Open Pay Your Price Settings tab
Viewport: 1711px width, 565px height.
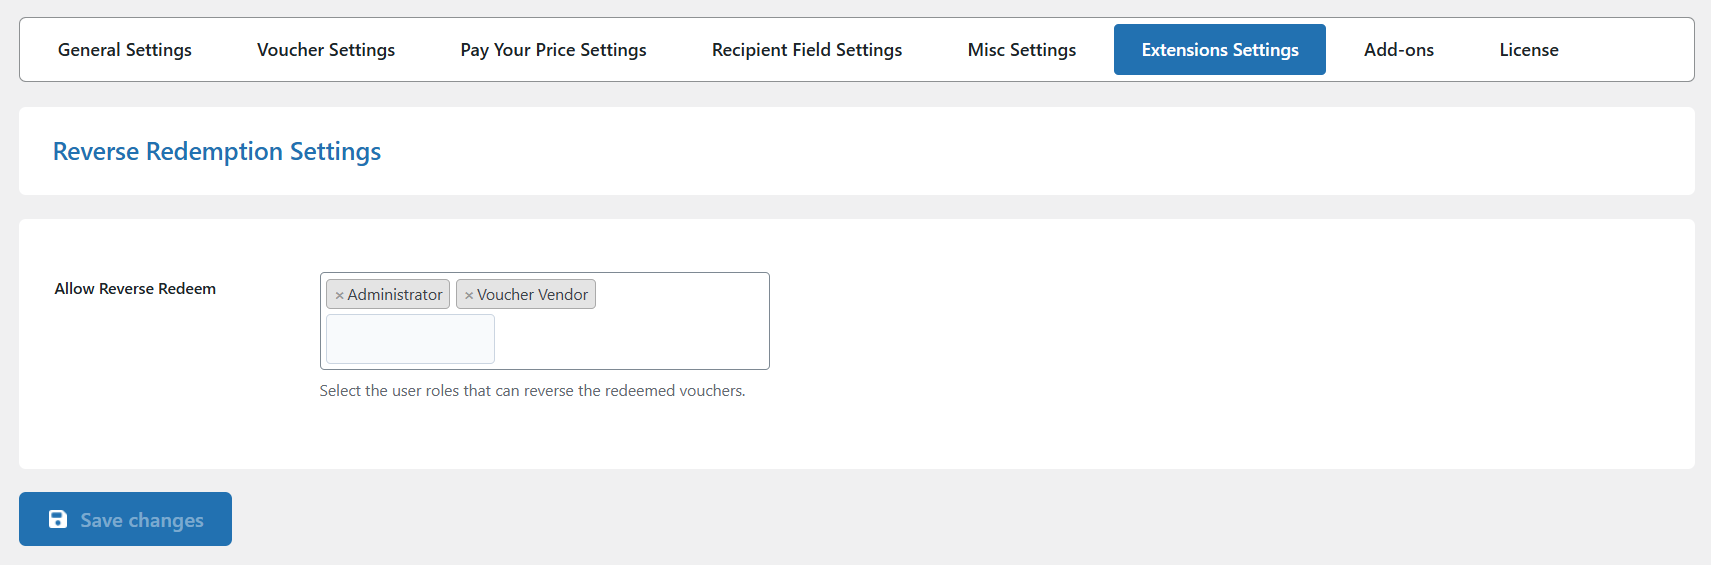[x=553, y=50]
